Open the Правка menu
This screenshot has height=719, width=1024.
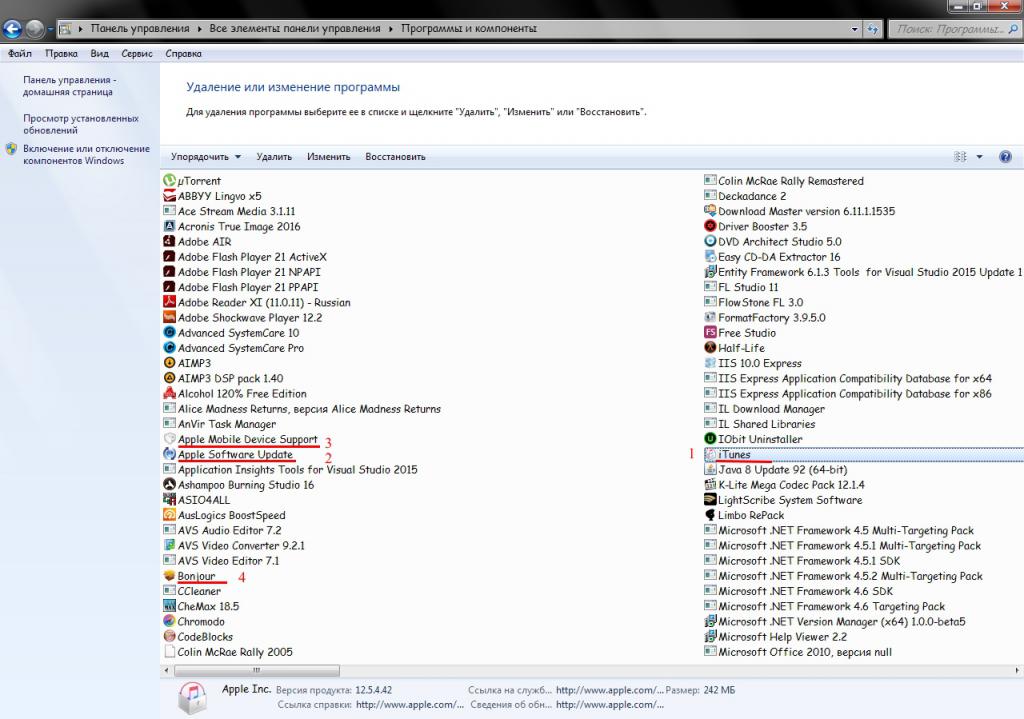pos(61,54)
